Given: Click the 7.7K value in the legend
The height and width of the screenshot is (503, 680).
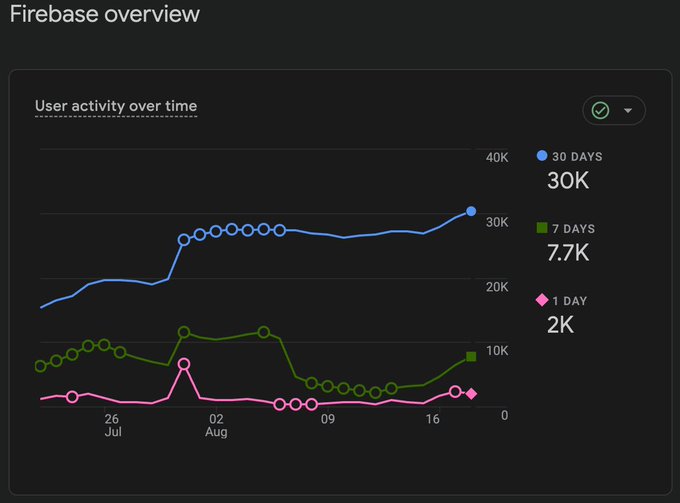Looking at the screenshot, I should 568,252.
